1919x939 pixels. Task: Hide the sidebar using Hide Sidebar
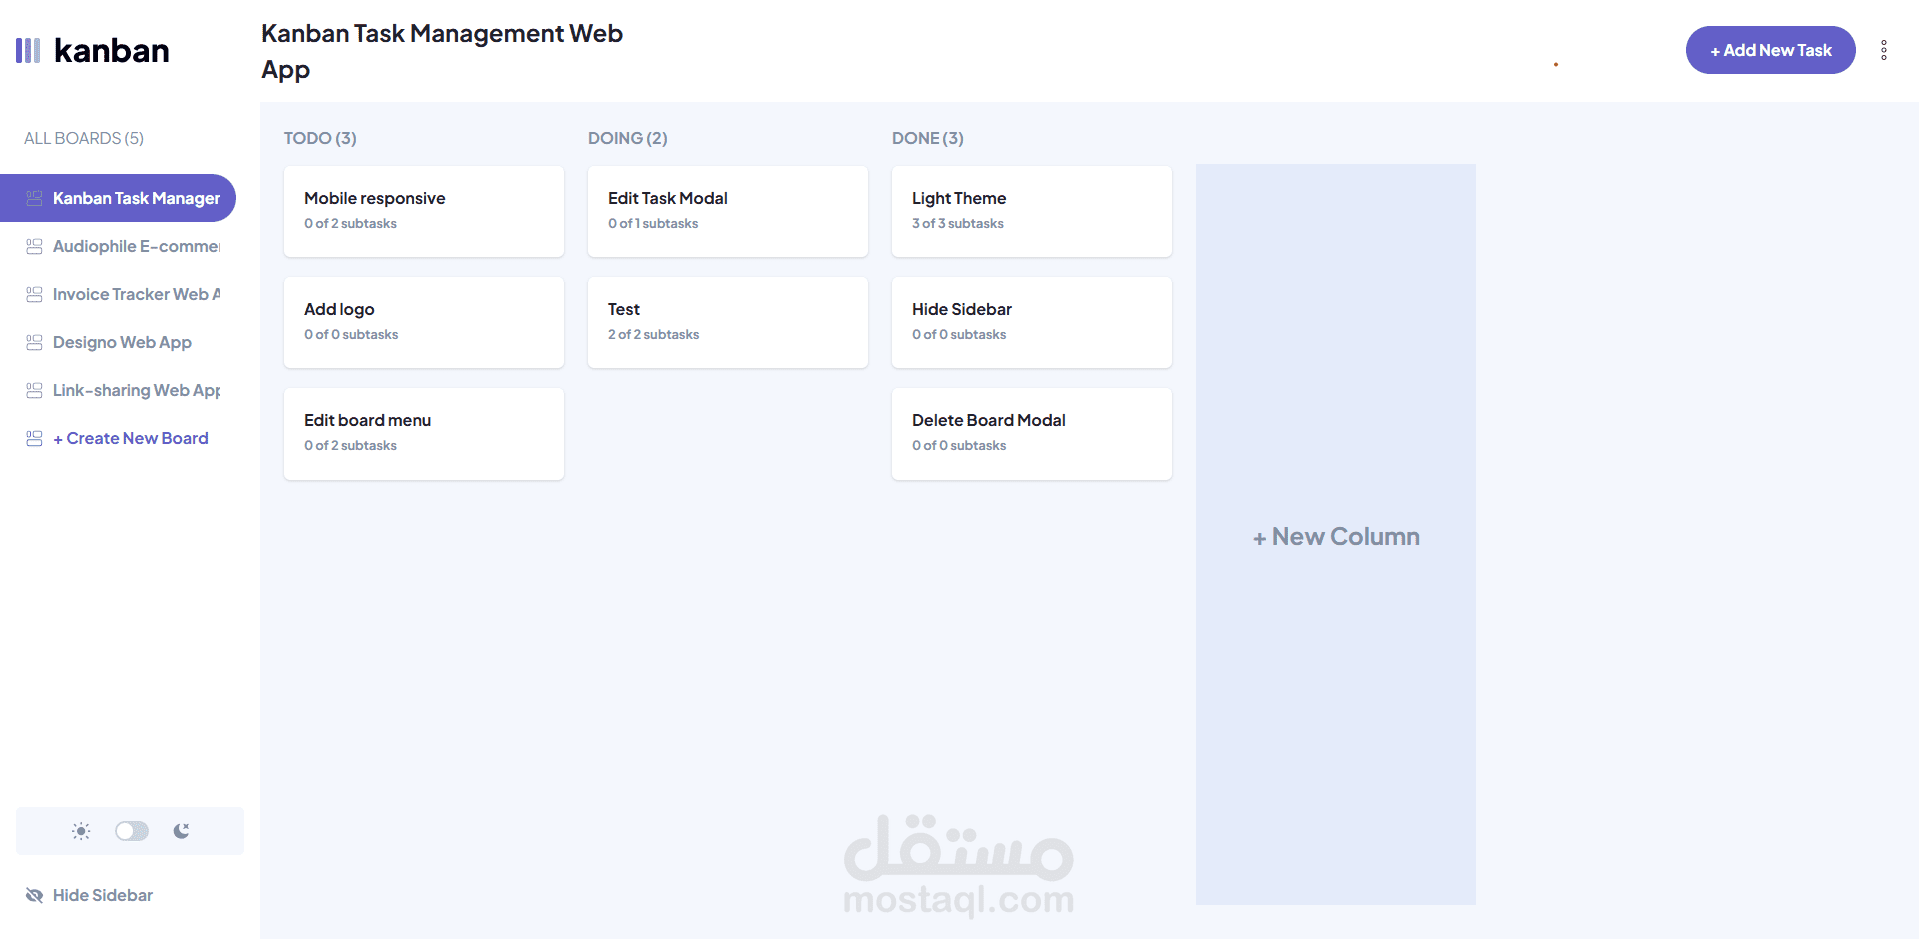pos(102,895)
